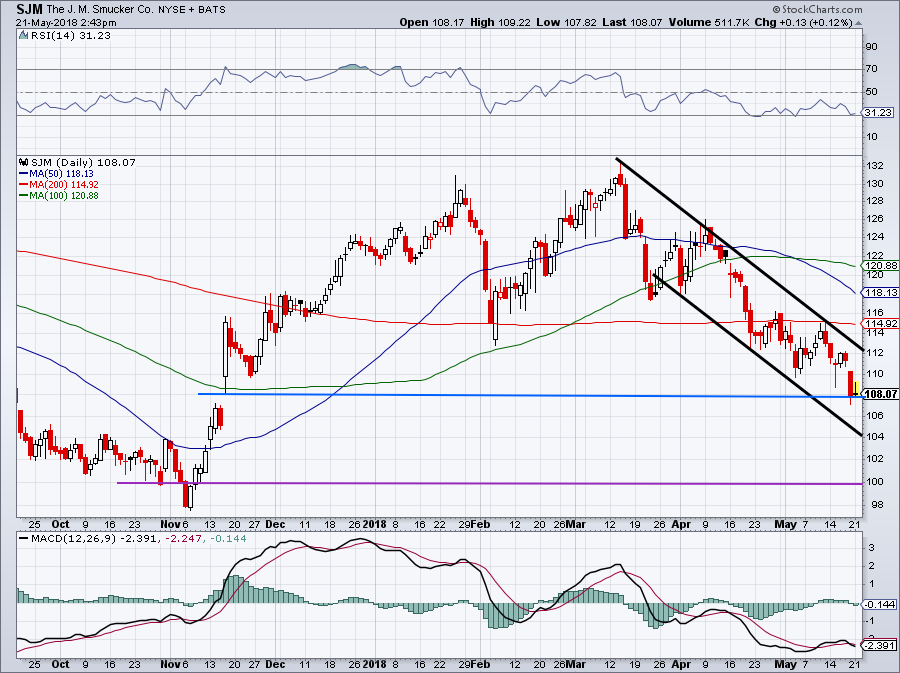Click the Dec label under price chart
This screenshot has height=673, width=900.
[x=276, y=524]
